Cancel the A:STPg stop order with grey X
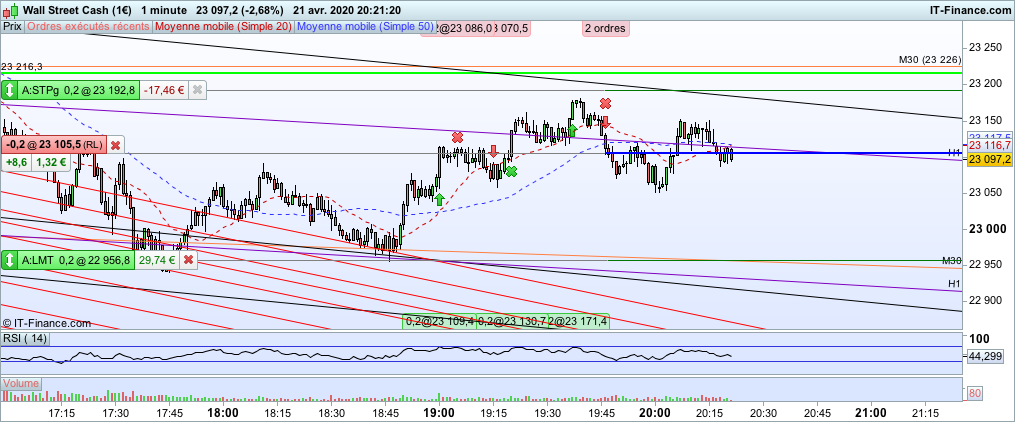Screen dimensions: 1015x422 pyautogui.click(x=197, y=91)
